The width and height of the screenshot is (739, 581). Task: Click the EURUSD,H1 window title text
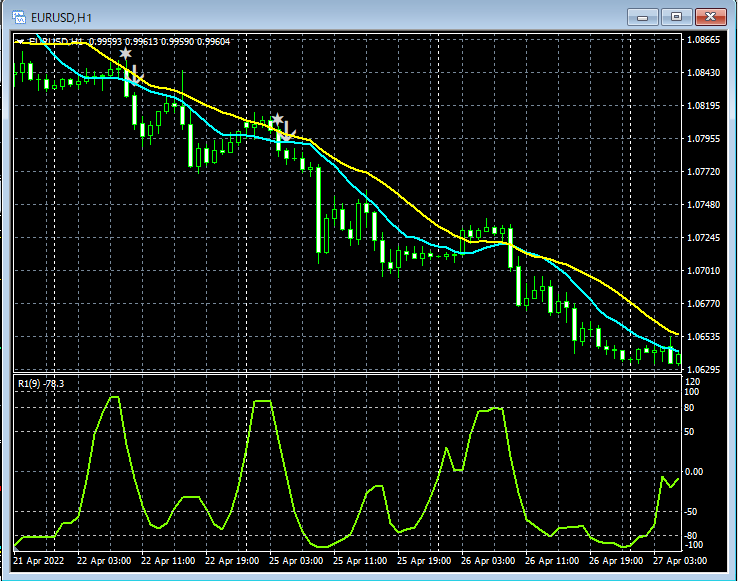(61, 18)
